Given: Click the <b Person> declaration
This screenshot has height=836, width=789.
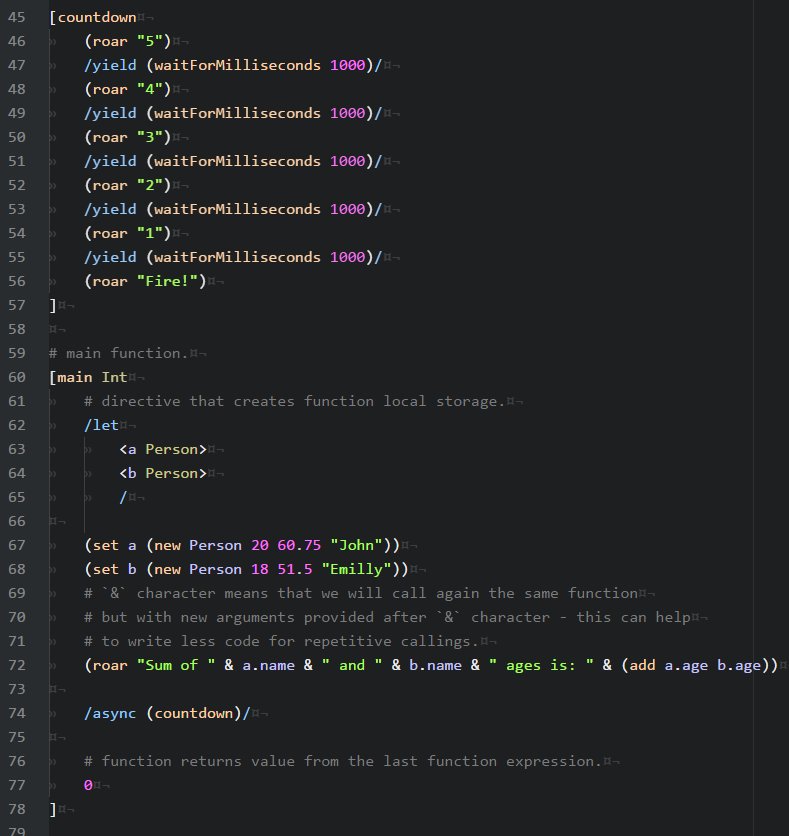Looking at the screenshot, I should coord(163,473).
